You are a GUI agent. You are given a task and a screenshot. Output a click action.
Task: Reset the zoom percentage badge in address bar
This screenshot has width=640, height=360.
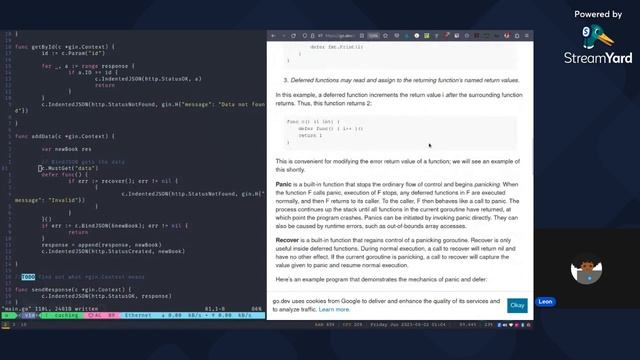pos(373,36)
